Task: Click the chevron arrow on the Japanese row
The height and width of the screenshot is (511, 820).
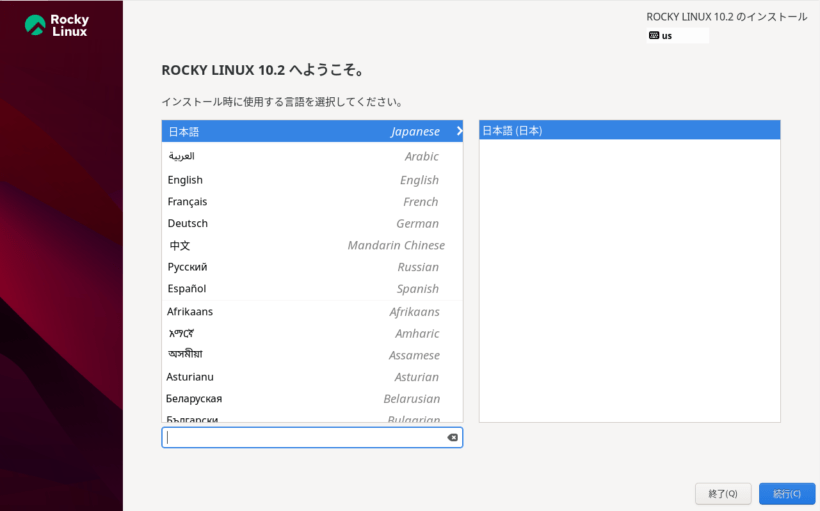Action: click(459, 131)
